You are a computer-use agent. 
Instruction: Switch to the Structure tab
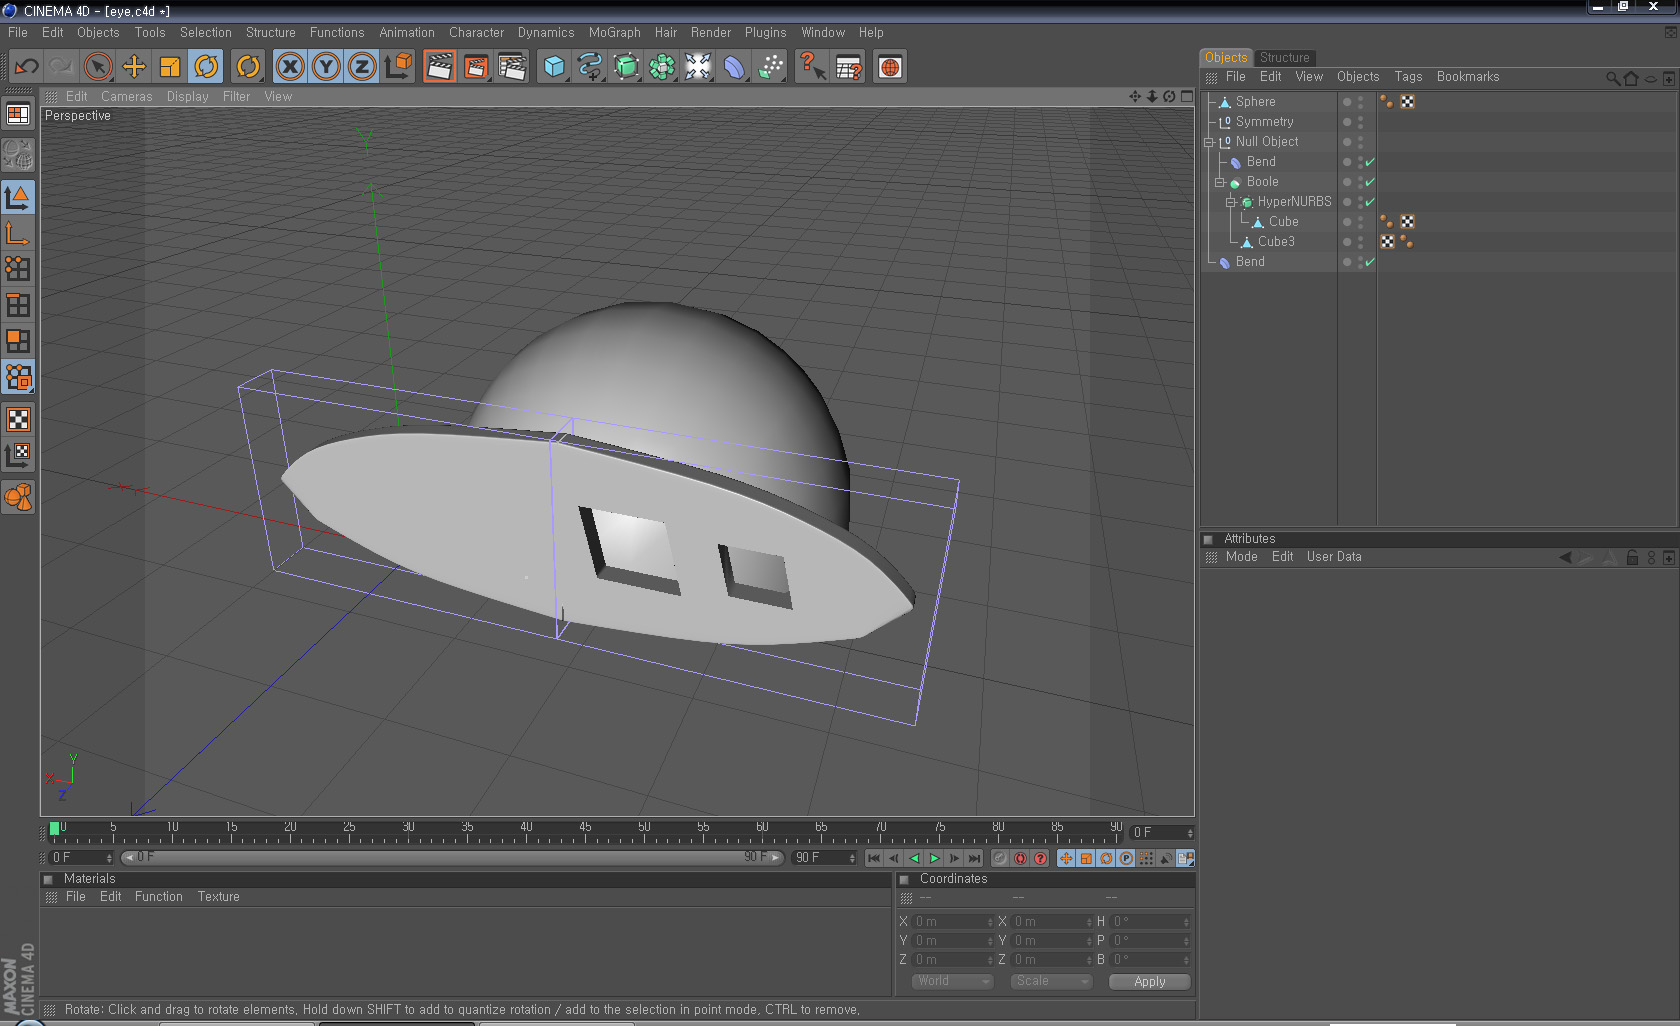[1284, 58]
